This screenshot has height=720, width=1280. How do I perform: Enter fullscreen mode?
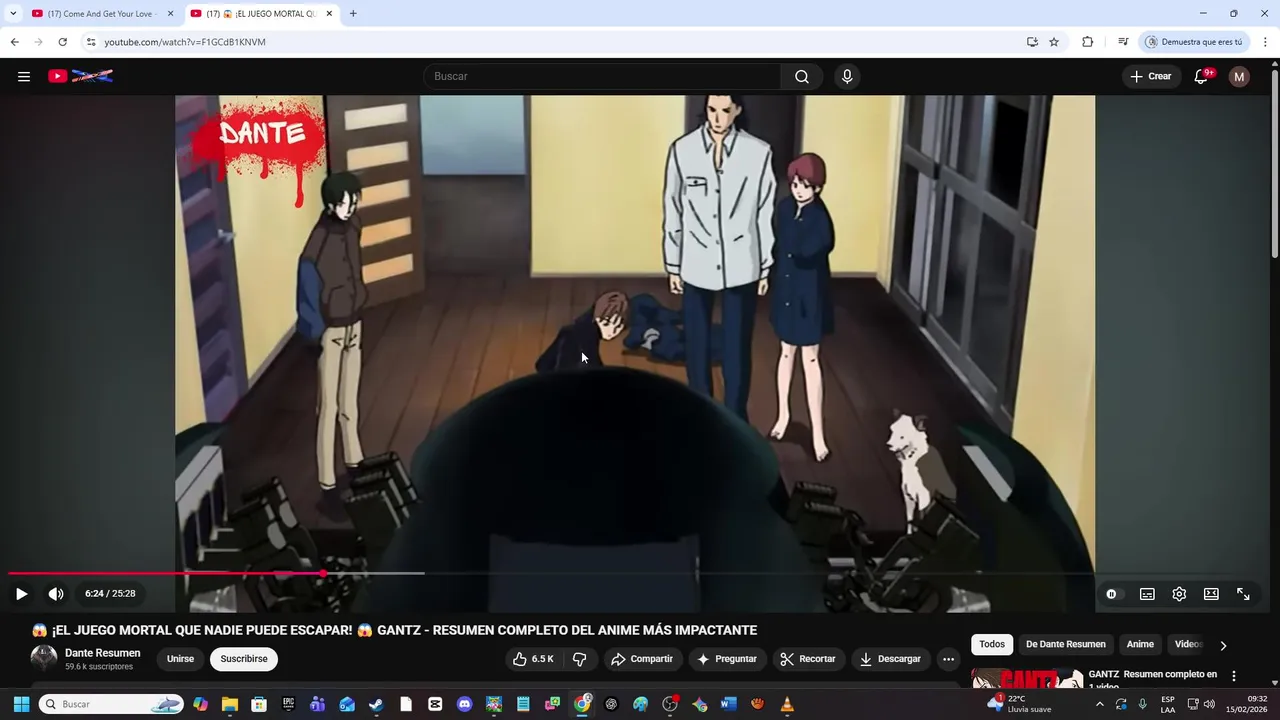[1243, 594]
